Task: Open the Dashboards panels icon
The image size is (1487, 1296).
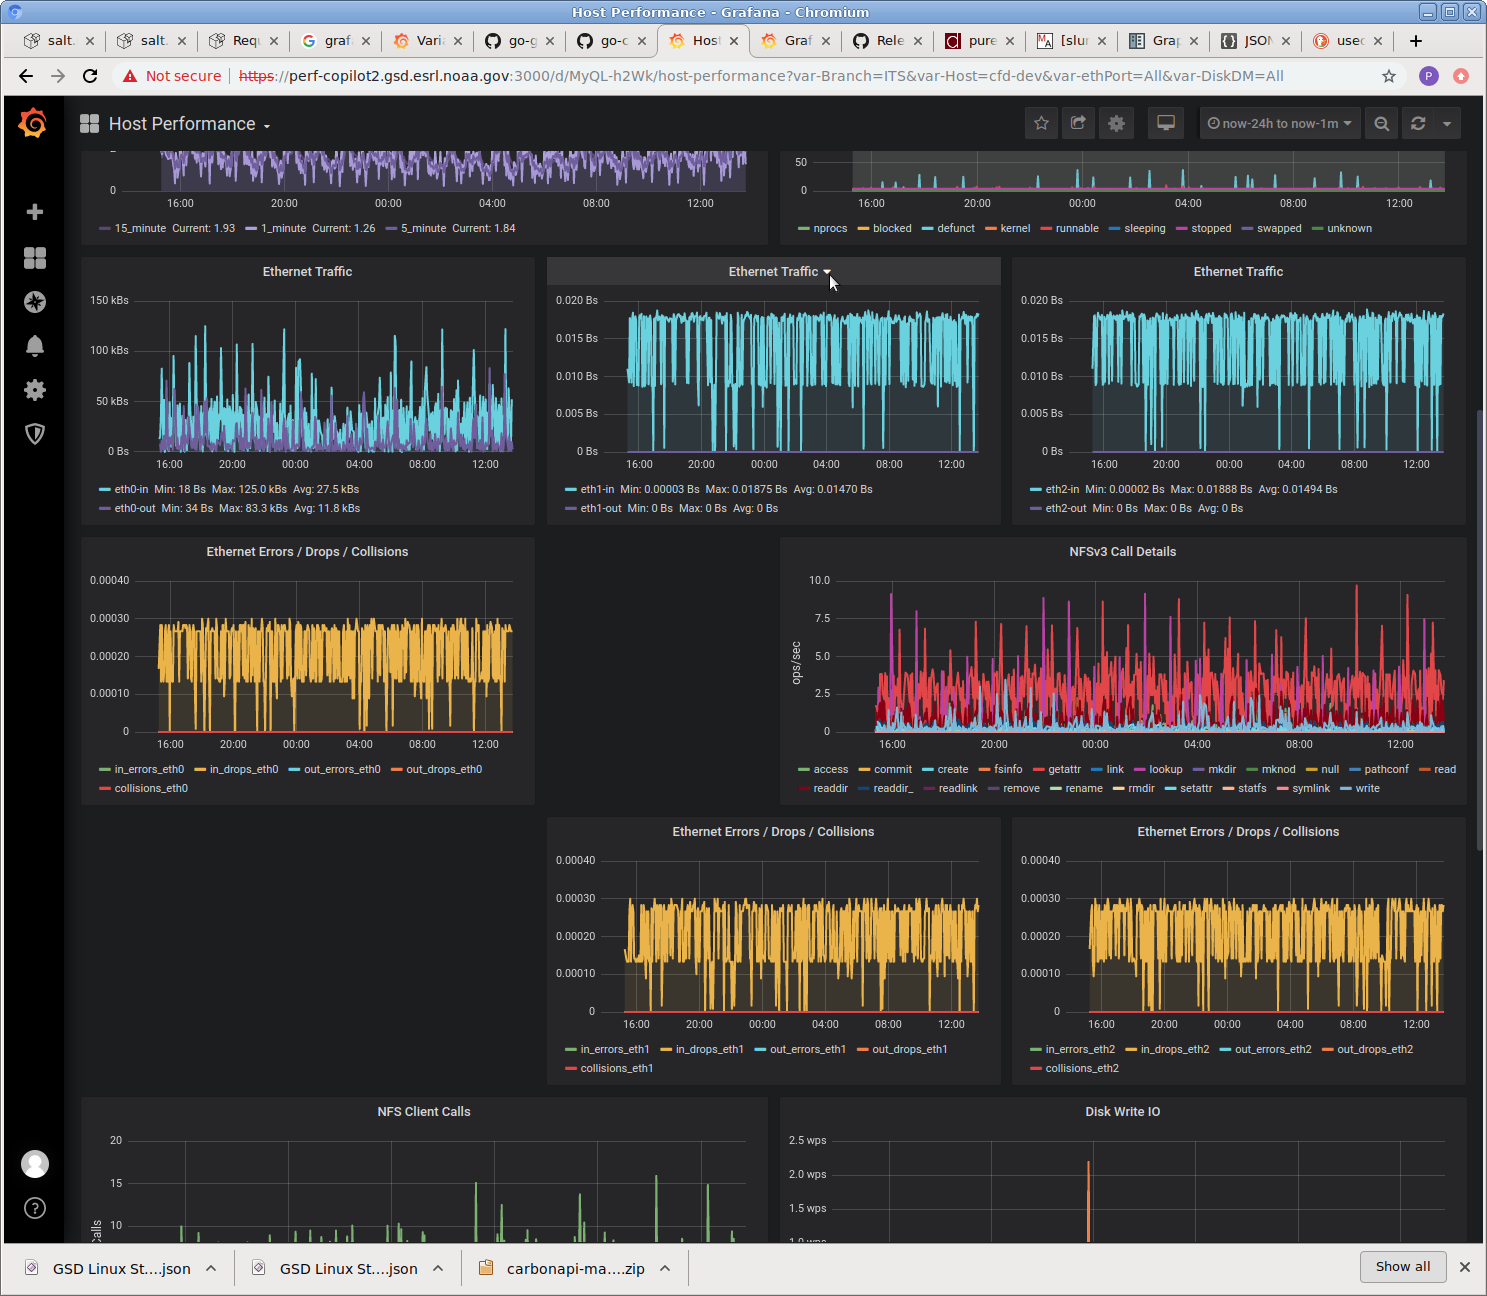Action: [34, 258]
